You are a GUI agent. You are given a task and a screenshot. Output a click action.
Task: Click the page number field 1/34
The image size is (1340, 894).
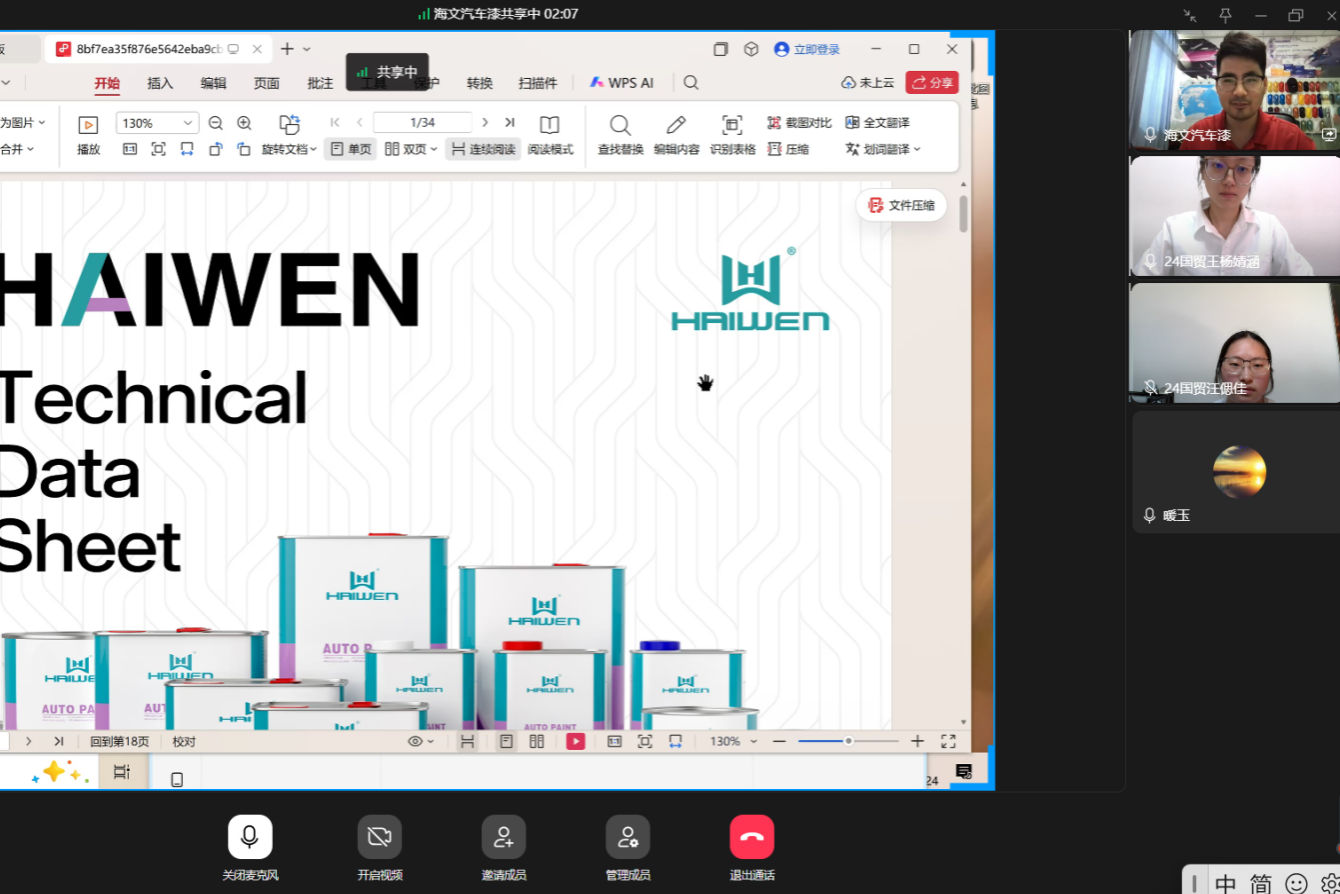pyautogui.click(x=422, y=123)
